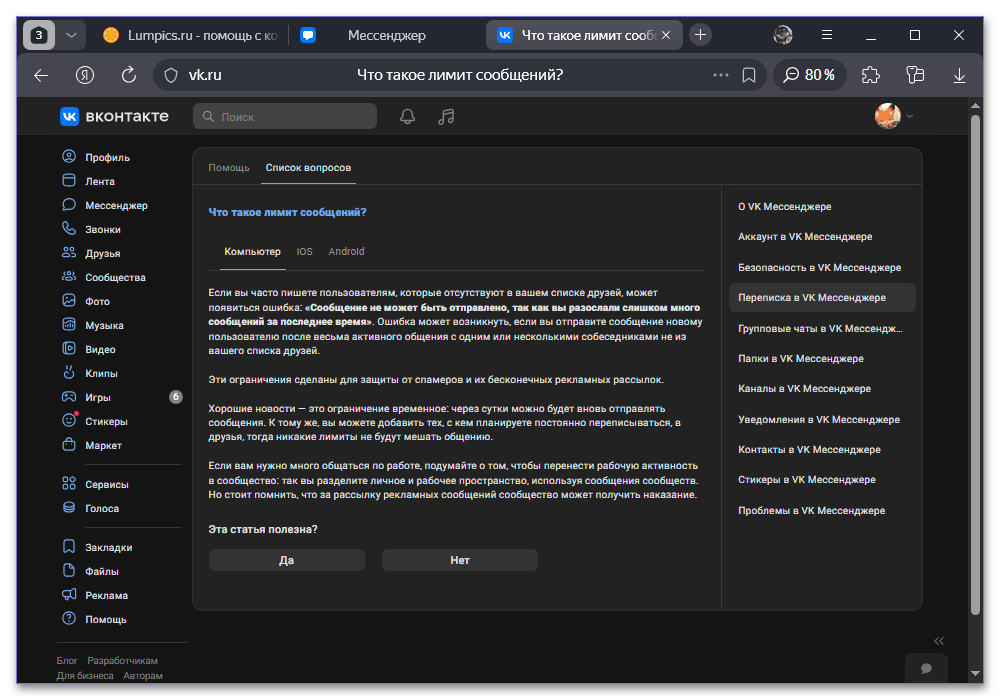Open Фото picture icon
This screenshot has width=1000, height=700.
pos(69,300)
